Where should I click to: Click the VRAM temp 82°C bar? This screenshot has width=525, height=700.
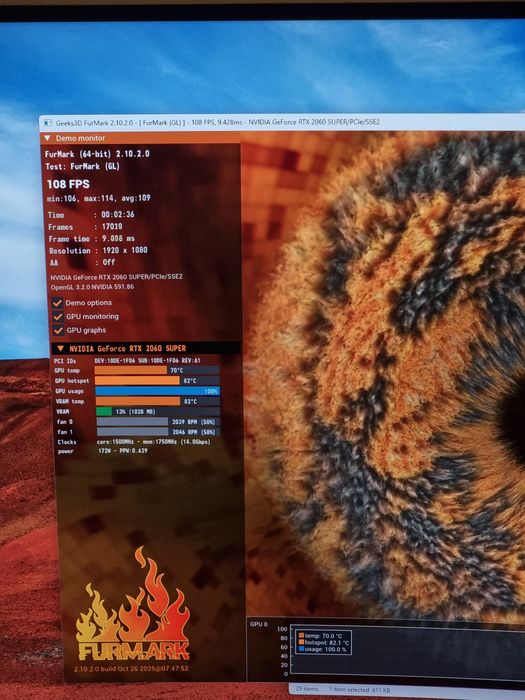click(x=158, y=401)
